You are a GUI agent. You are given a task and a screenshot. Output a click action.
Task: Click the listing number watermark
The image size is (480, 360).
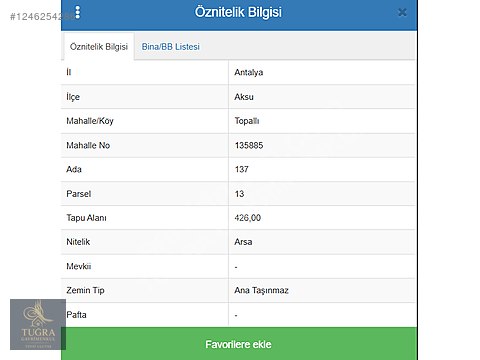coord(43,17)
